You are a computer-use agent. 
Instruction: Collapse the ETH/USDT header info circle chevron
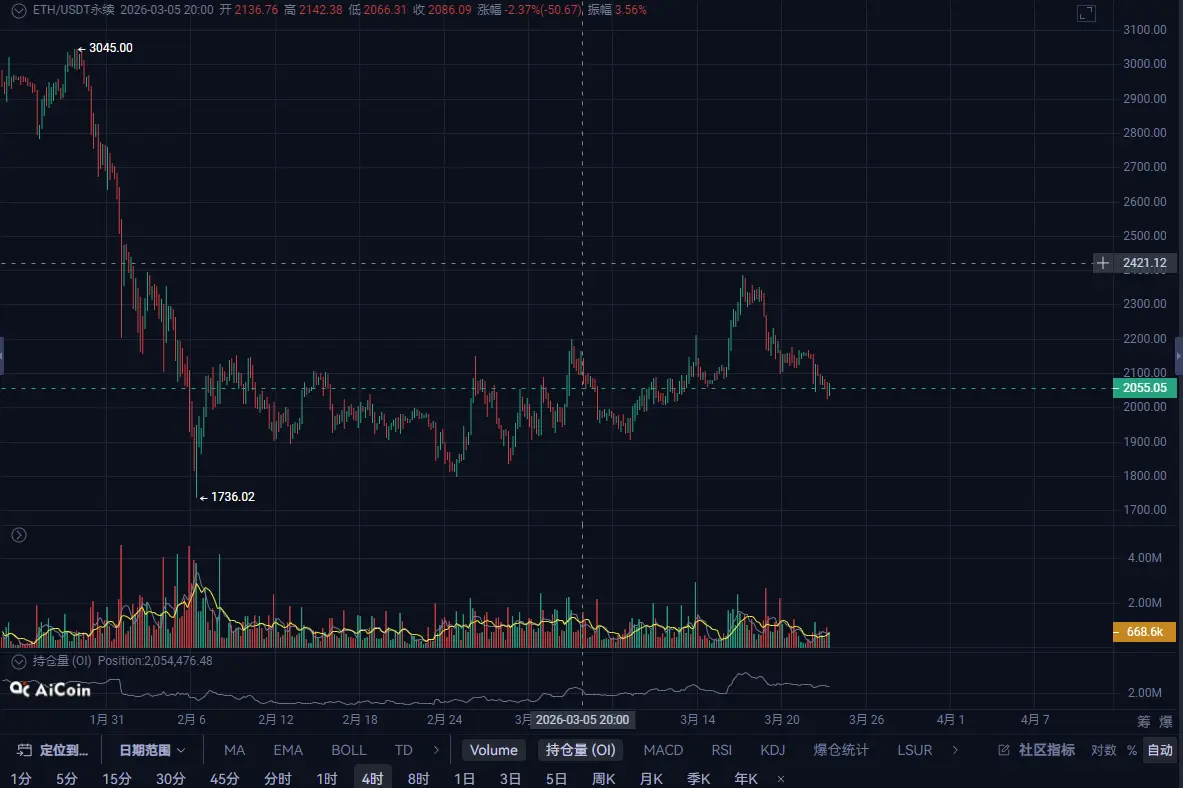19,11
